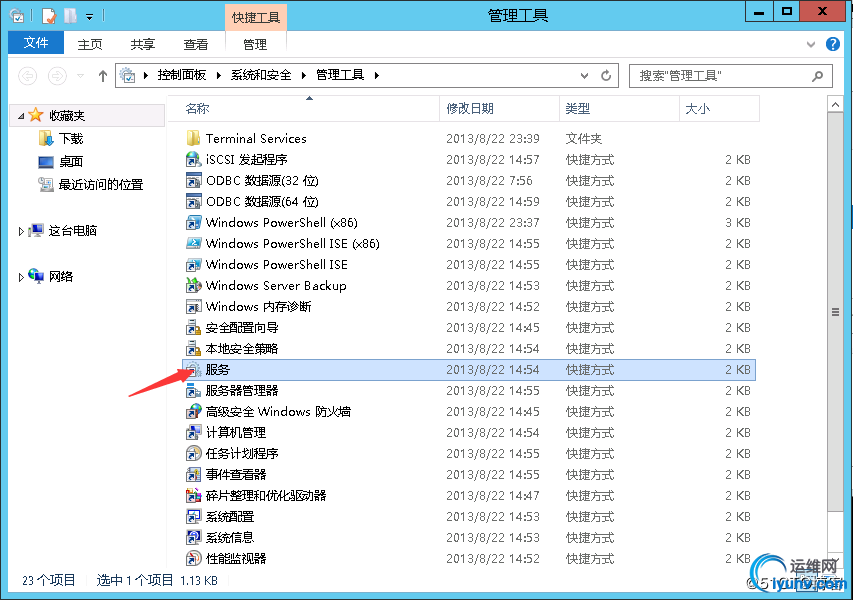Select 下载 in the favorites

71,139
